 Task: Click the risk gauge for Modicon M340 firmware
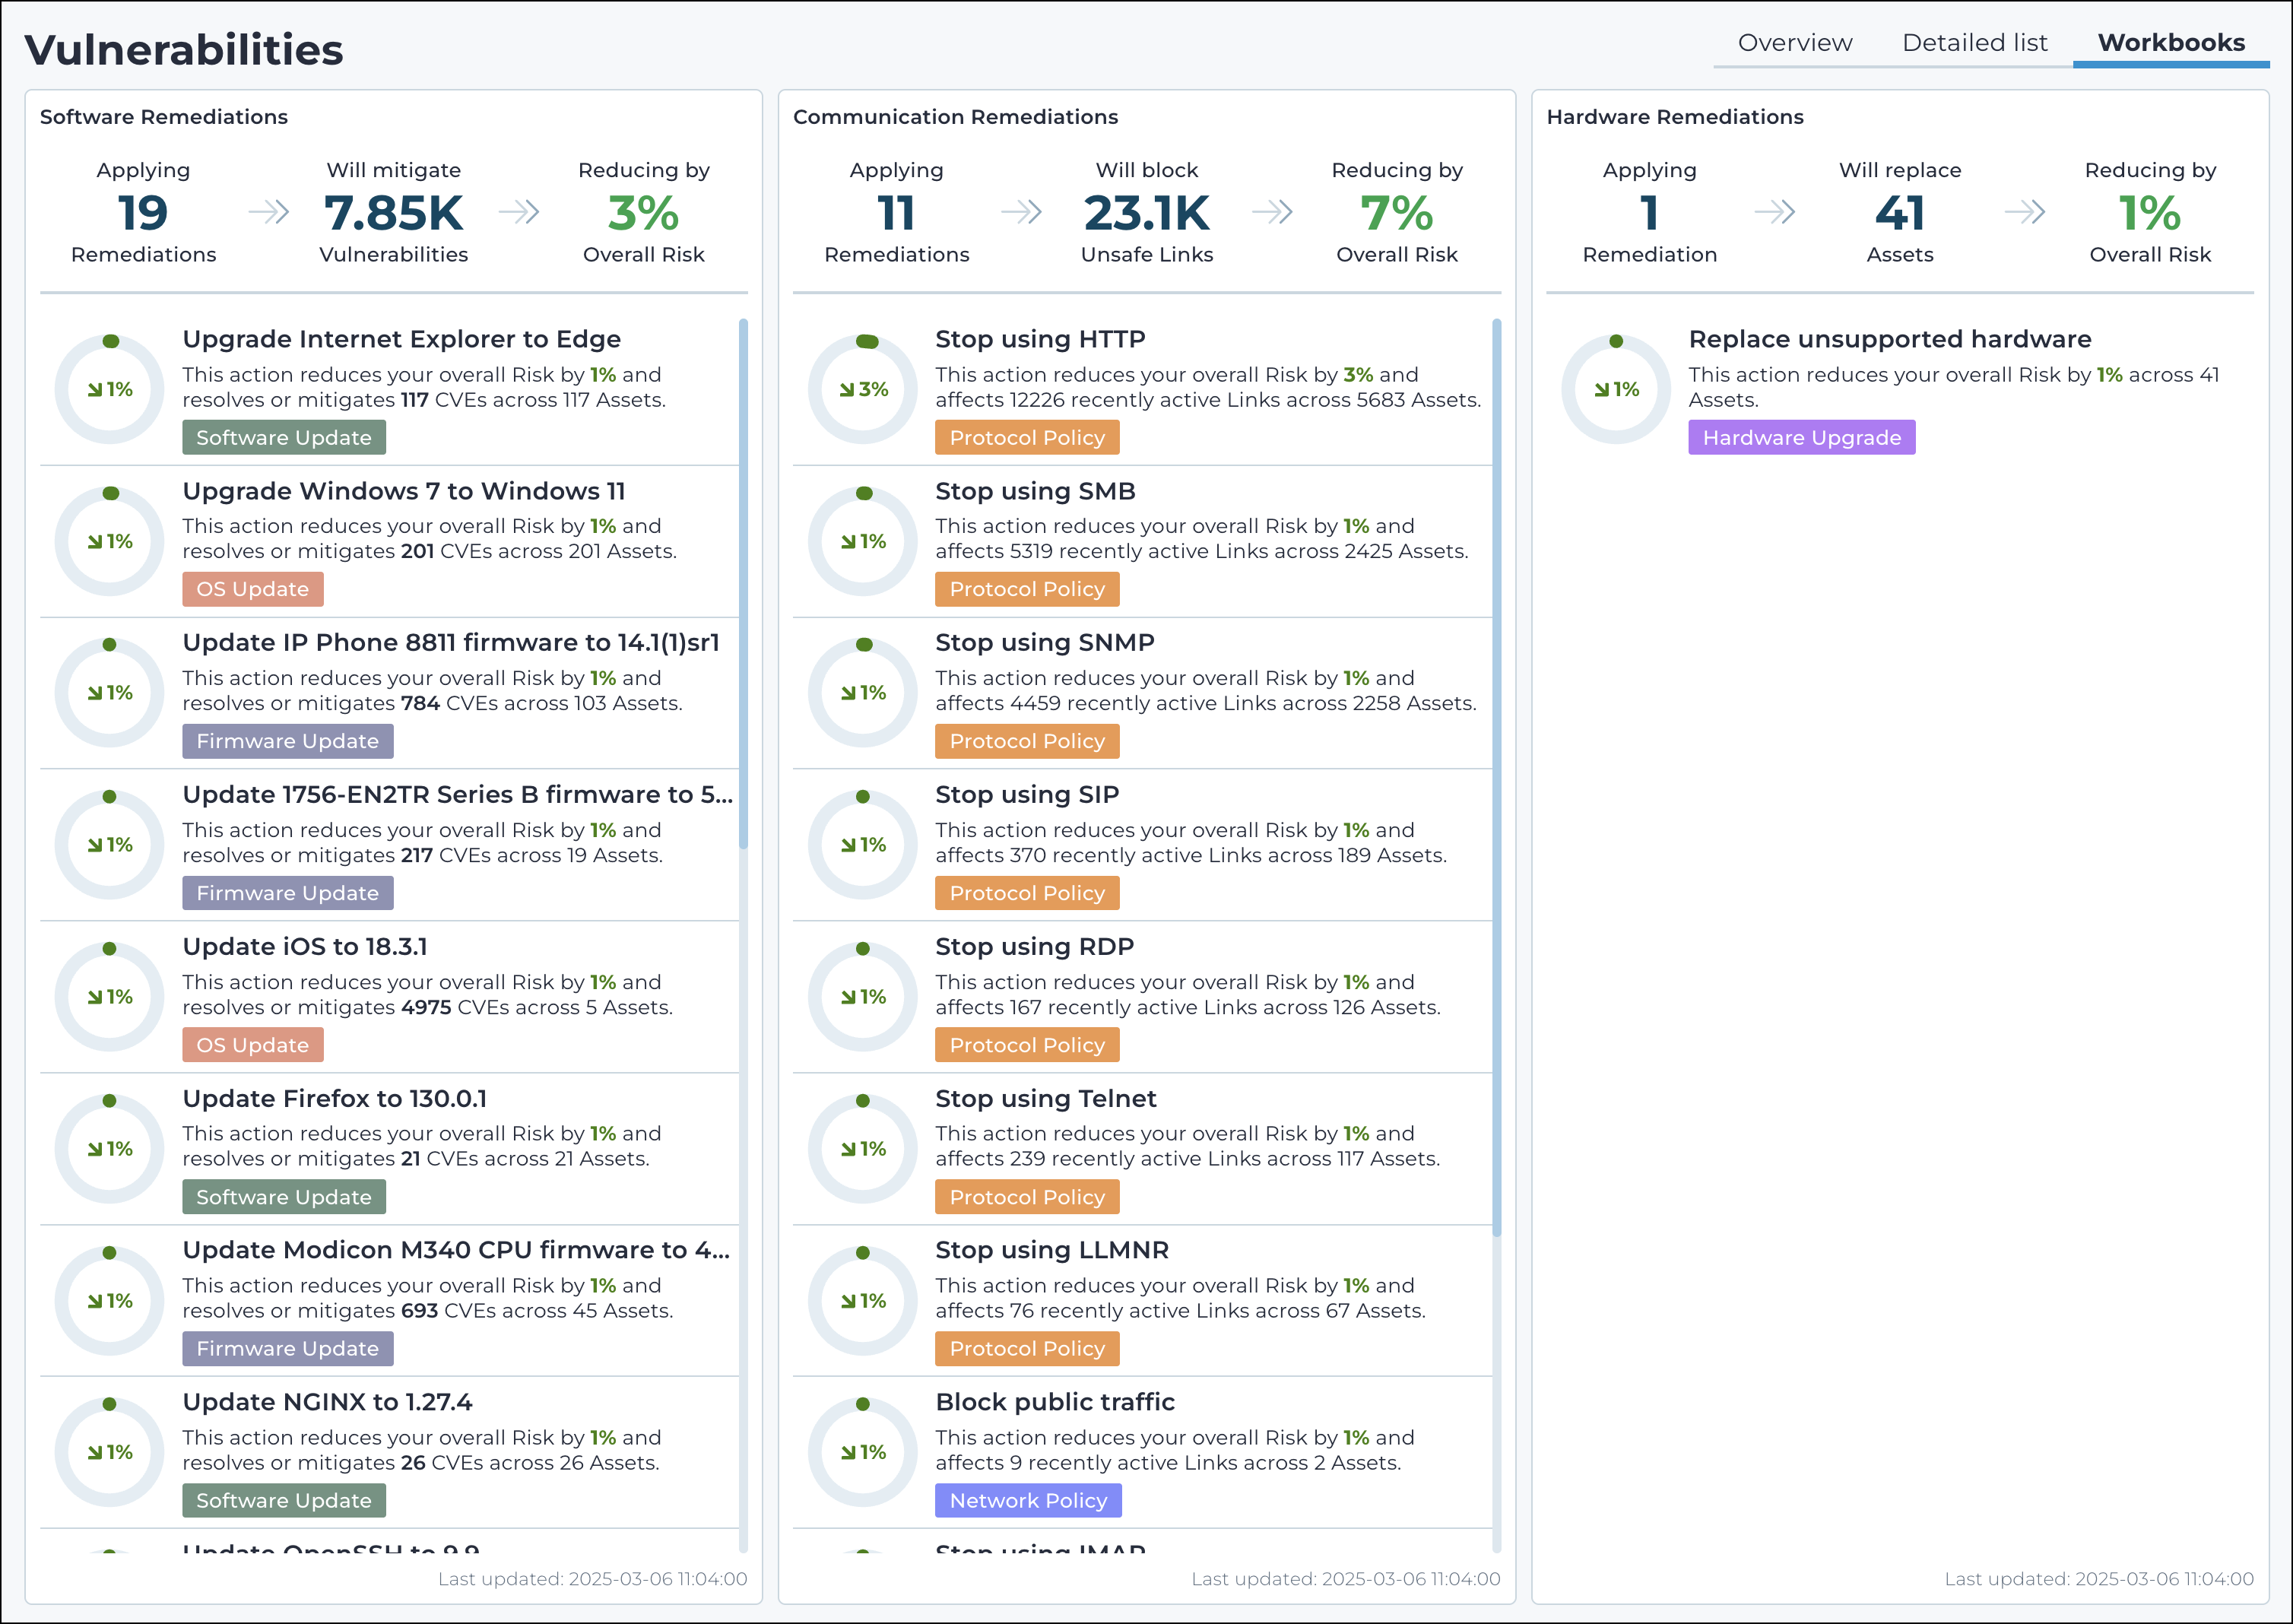[110, 1301]
